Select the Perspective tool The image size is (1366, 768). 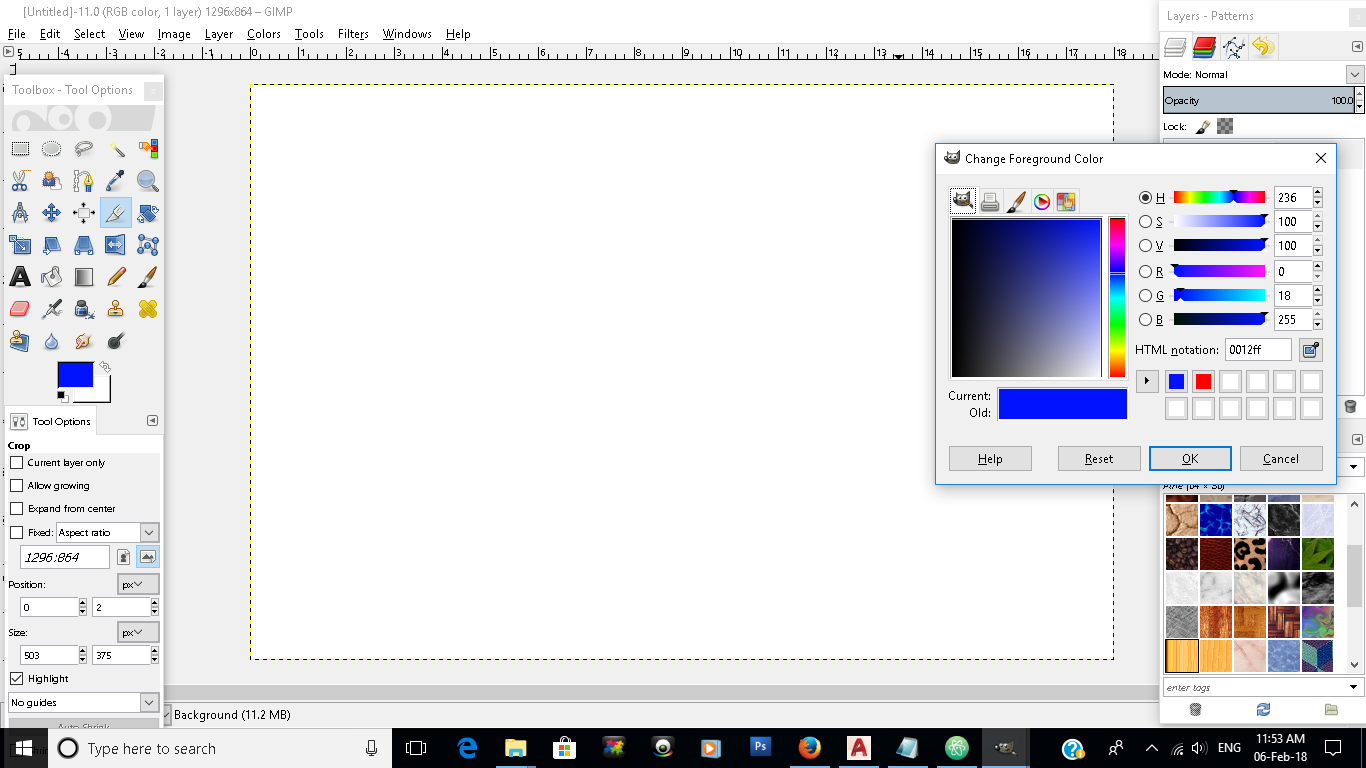click(x=84, y=245)
